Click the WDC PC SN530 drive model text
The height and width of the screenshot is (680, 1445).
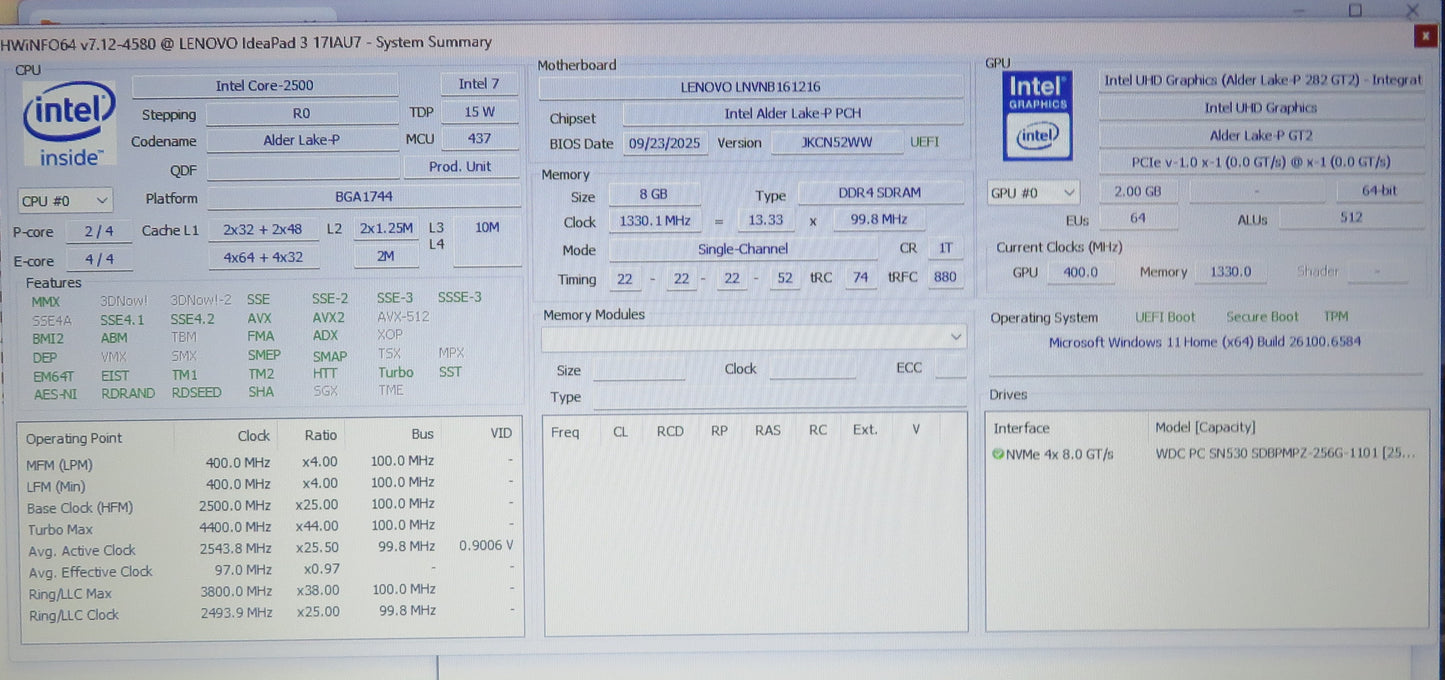pyautogui.click(x=1285, y=453)
